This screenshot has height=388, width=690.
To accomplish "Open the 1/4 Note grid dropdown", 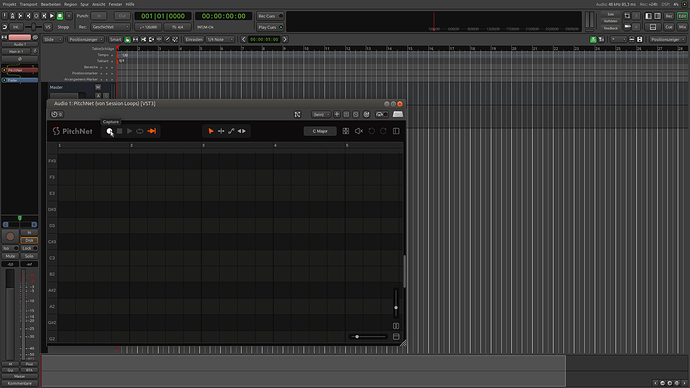I will pos(220,39).
